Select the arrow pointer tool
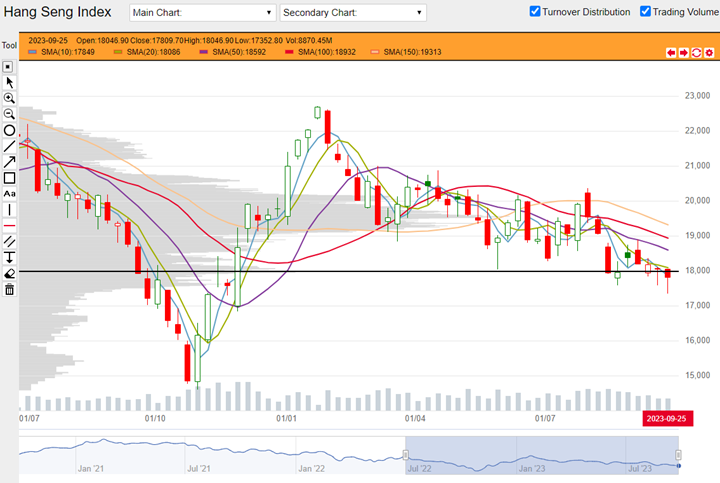Viewport: 720px width, 483px height. tap(9, 83)
